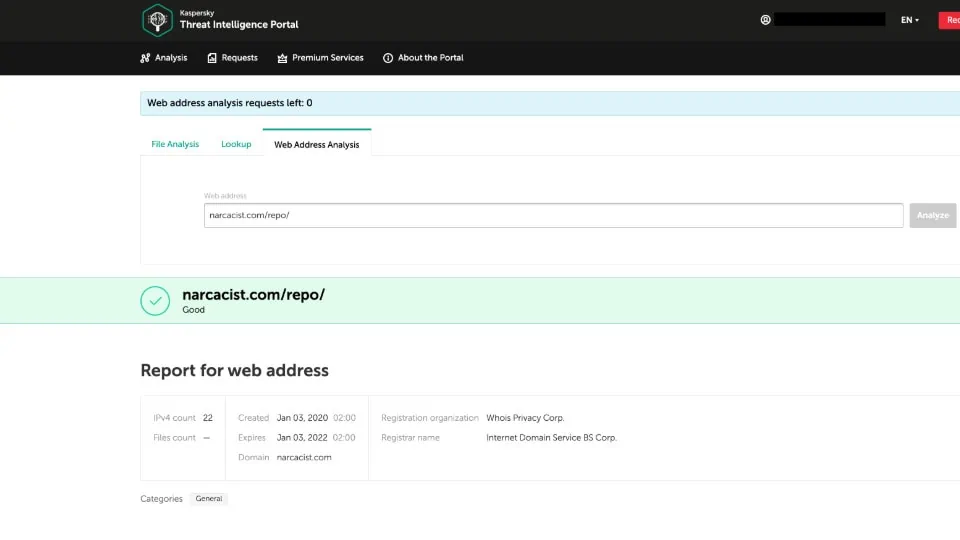The height and width of the screenshot is (540, 960).
Task: Click the blacked-out username field
Action: tap(830, 20)
